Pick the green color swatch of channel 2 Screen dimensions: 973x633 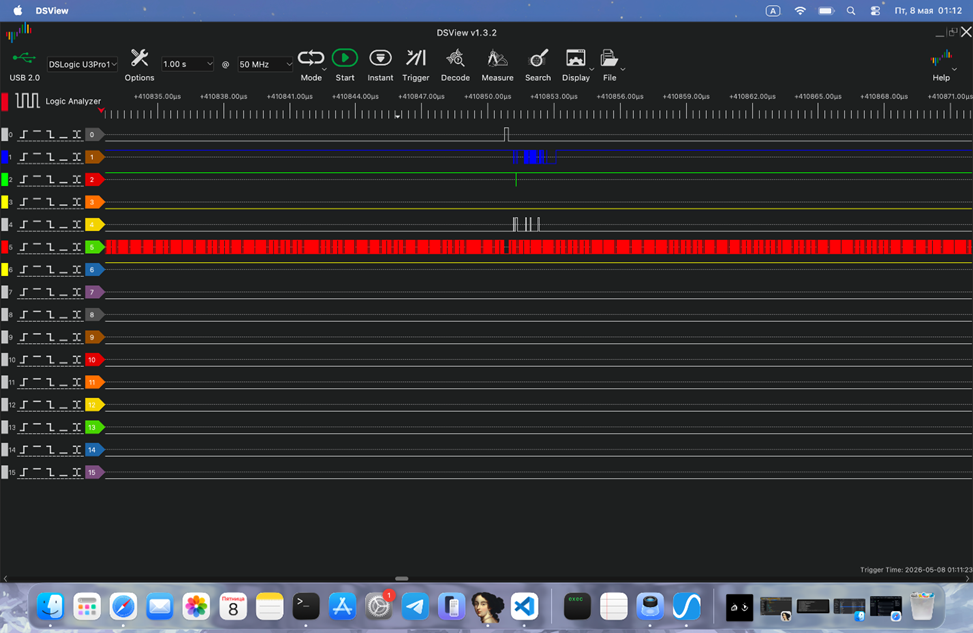(5, 179)
